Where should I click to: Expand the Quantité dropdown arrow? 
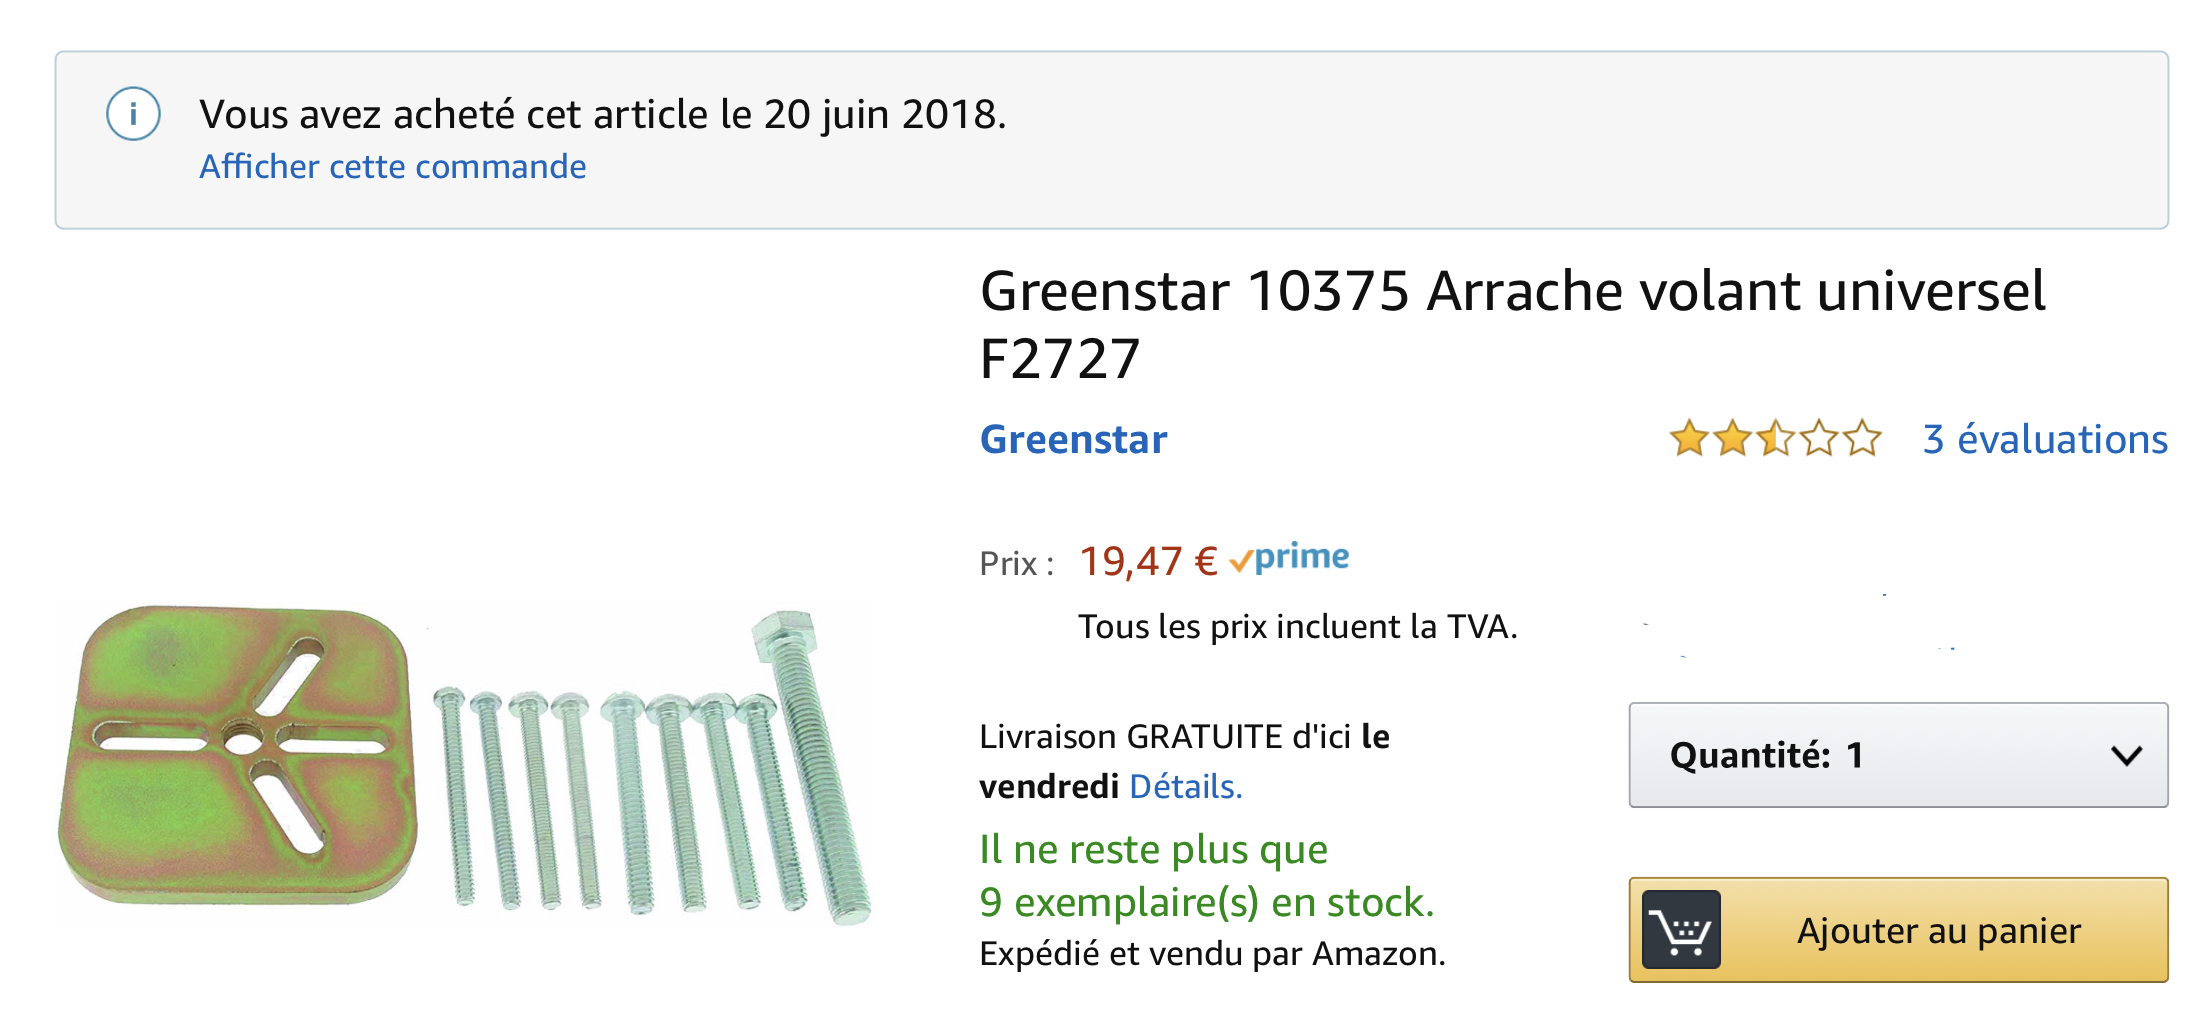2126,755
